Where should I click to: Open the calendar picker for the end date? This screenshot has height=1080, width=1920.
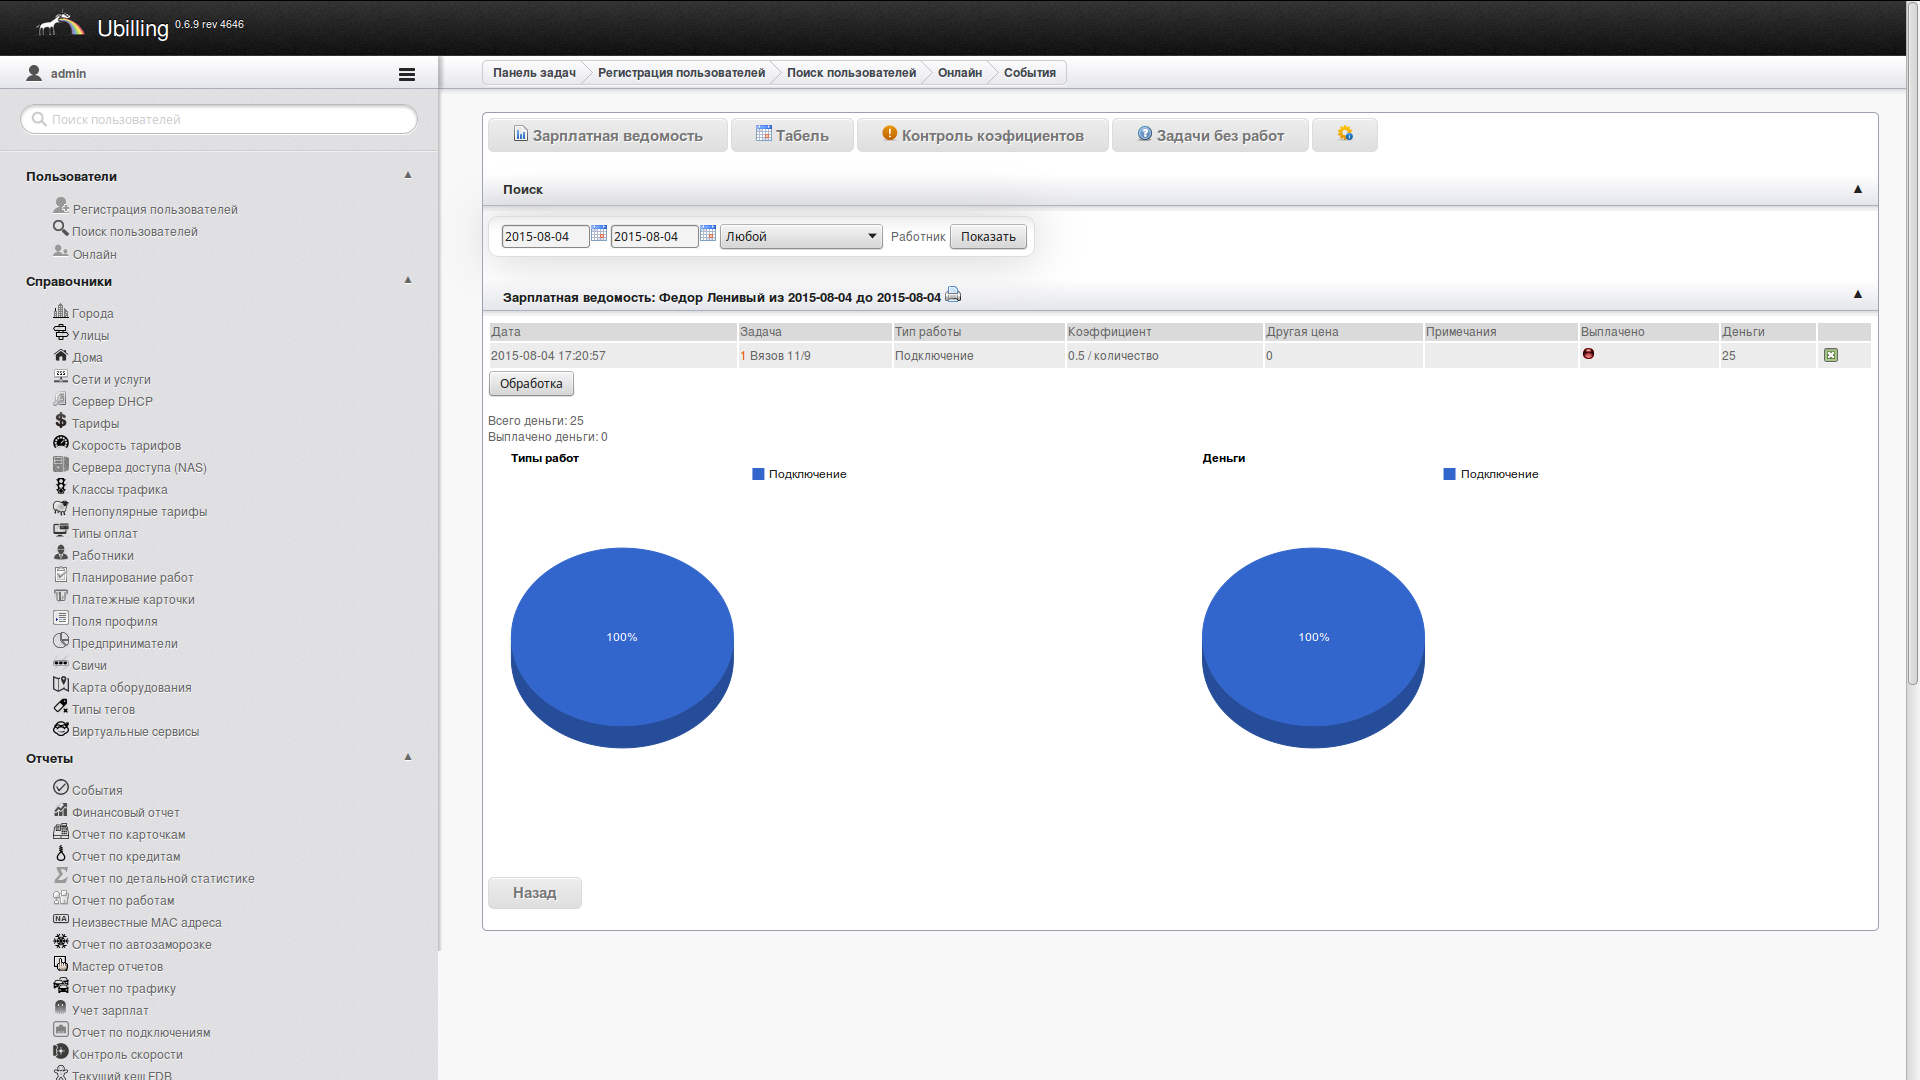pos(708,234)
